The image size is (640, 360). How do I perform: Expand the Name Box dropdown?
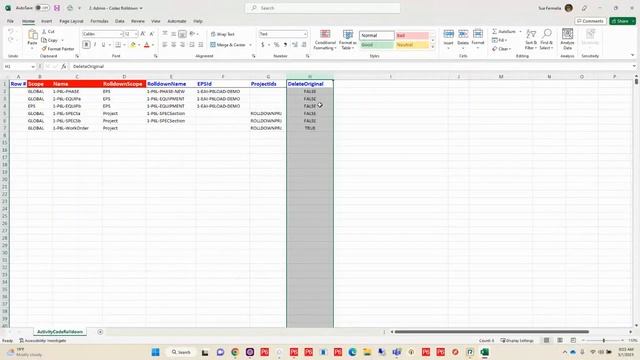coord(33,67)
